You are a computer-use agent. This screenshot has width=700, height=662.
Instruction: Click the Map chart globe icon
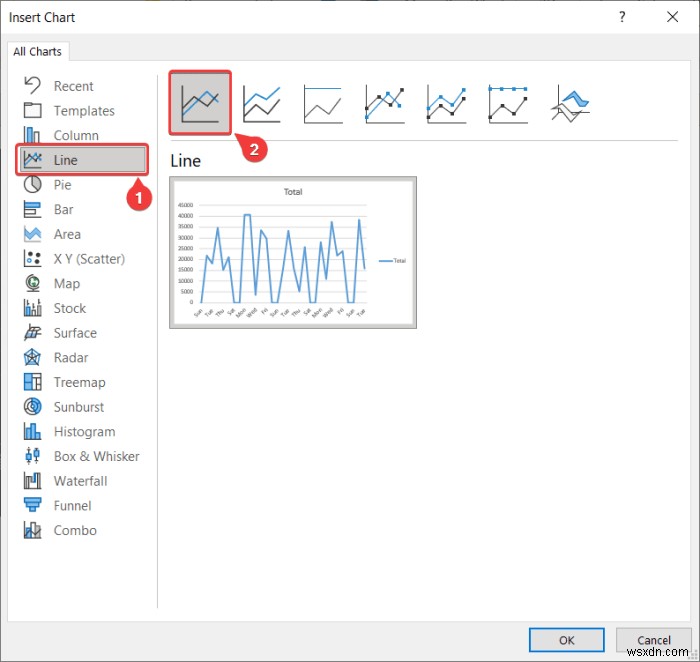pos(33,283)
